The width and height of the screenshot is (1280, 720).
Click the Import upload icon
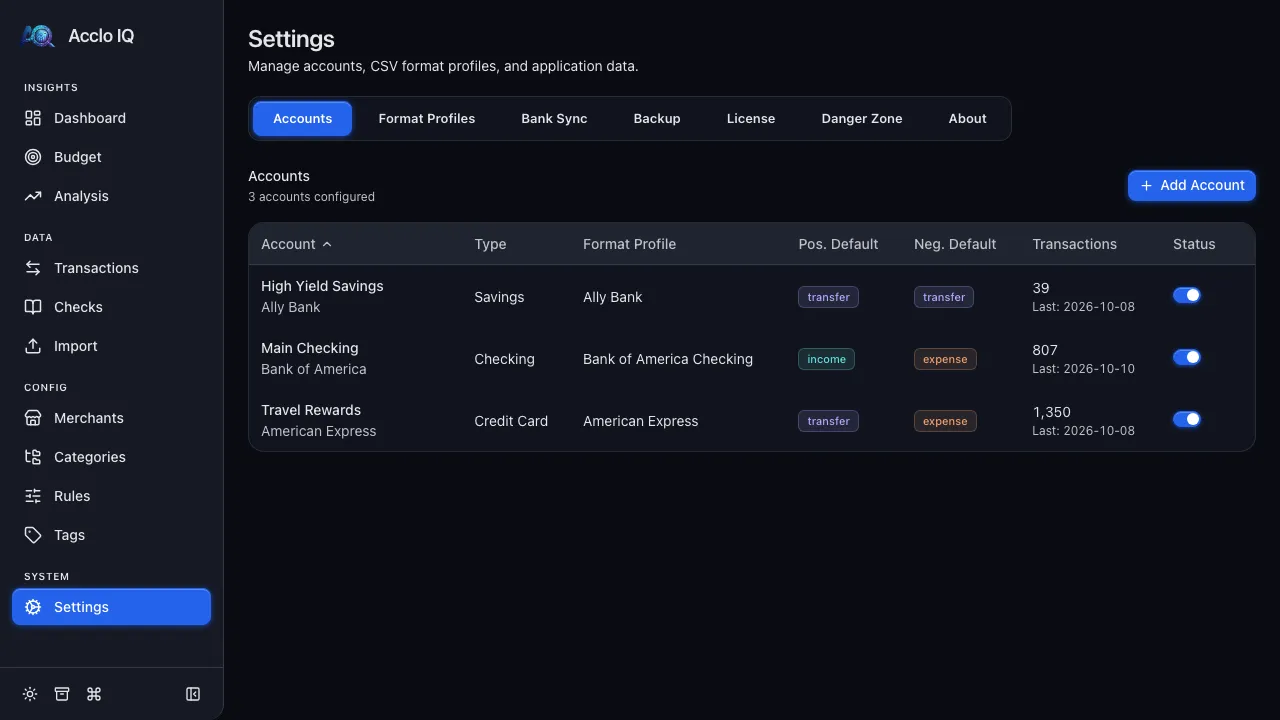33,346
